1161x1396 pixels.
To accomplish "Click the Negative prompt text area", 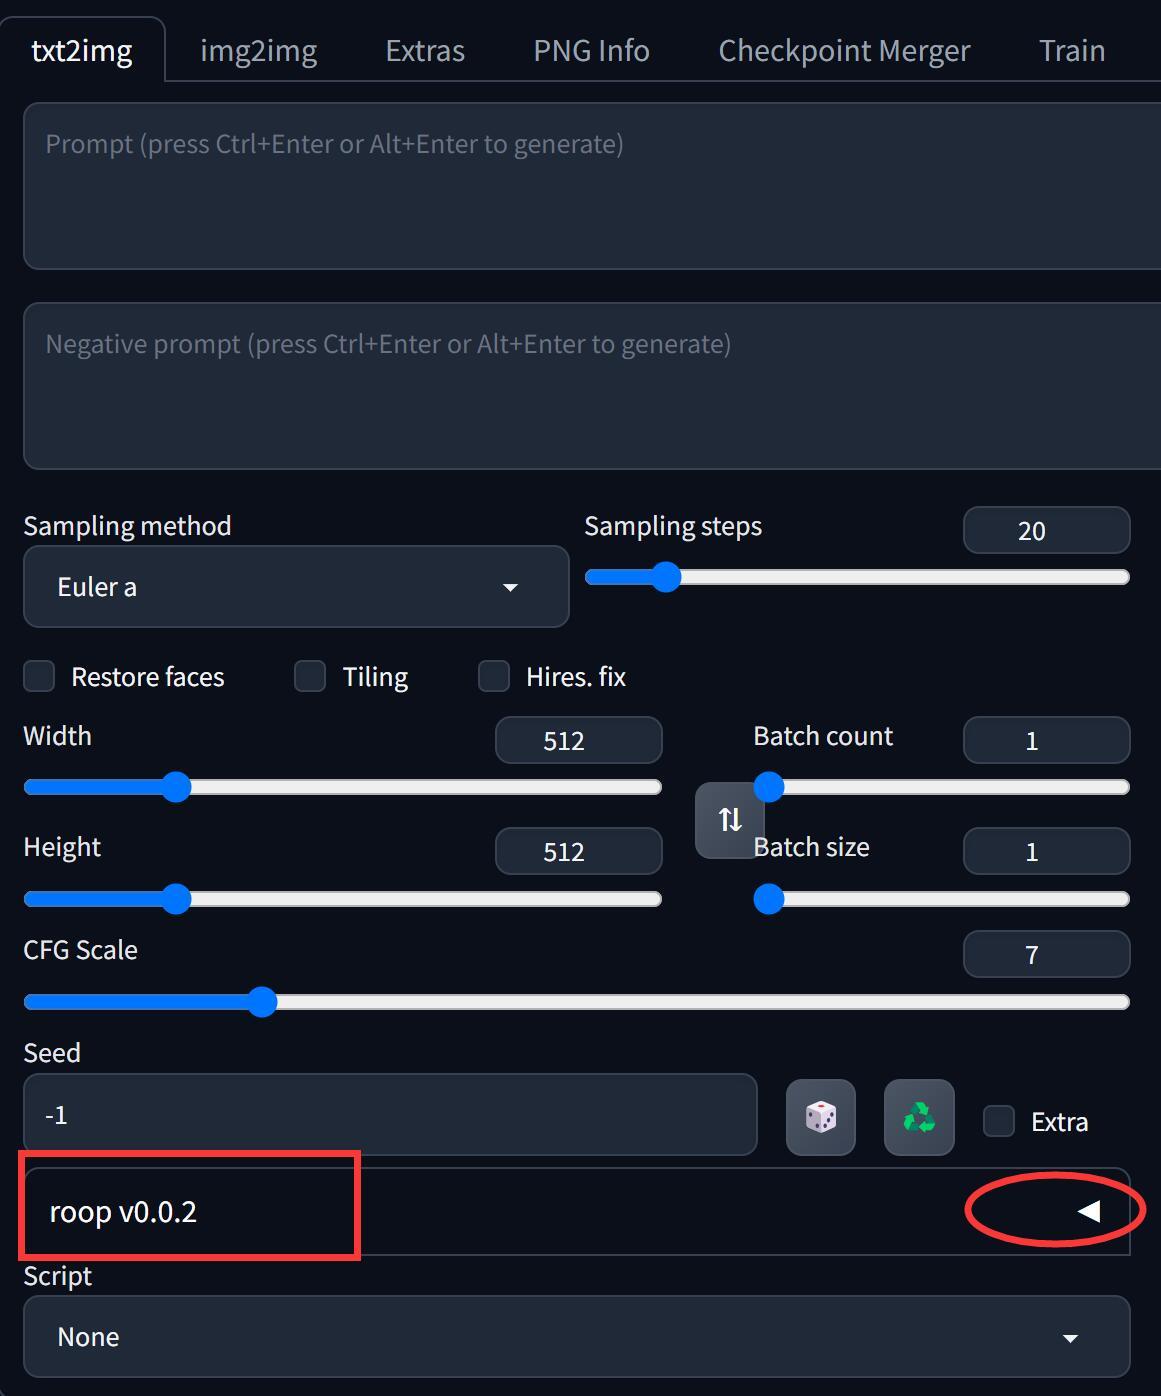I will (x=592, y=386).
